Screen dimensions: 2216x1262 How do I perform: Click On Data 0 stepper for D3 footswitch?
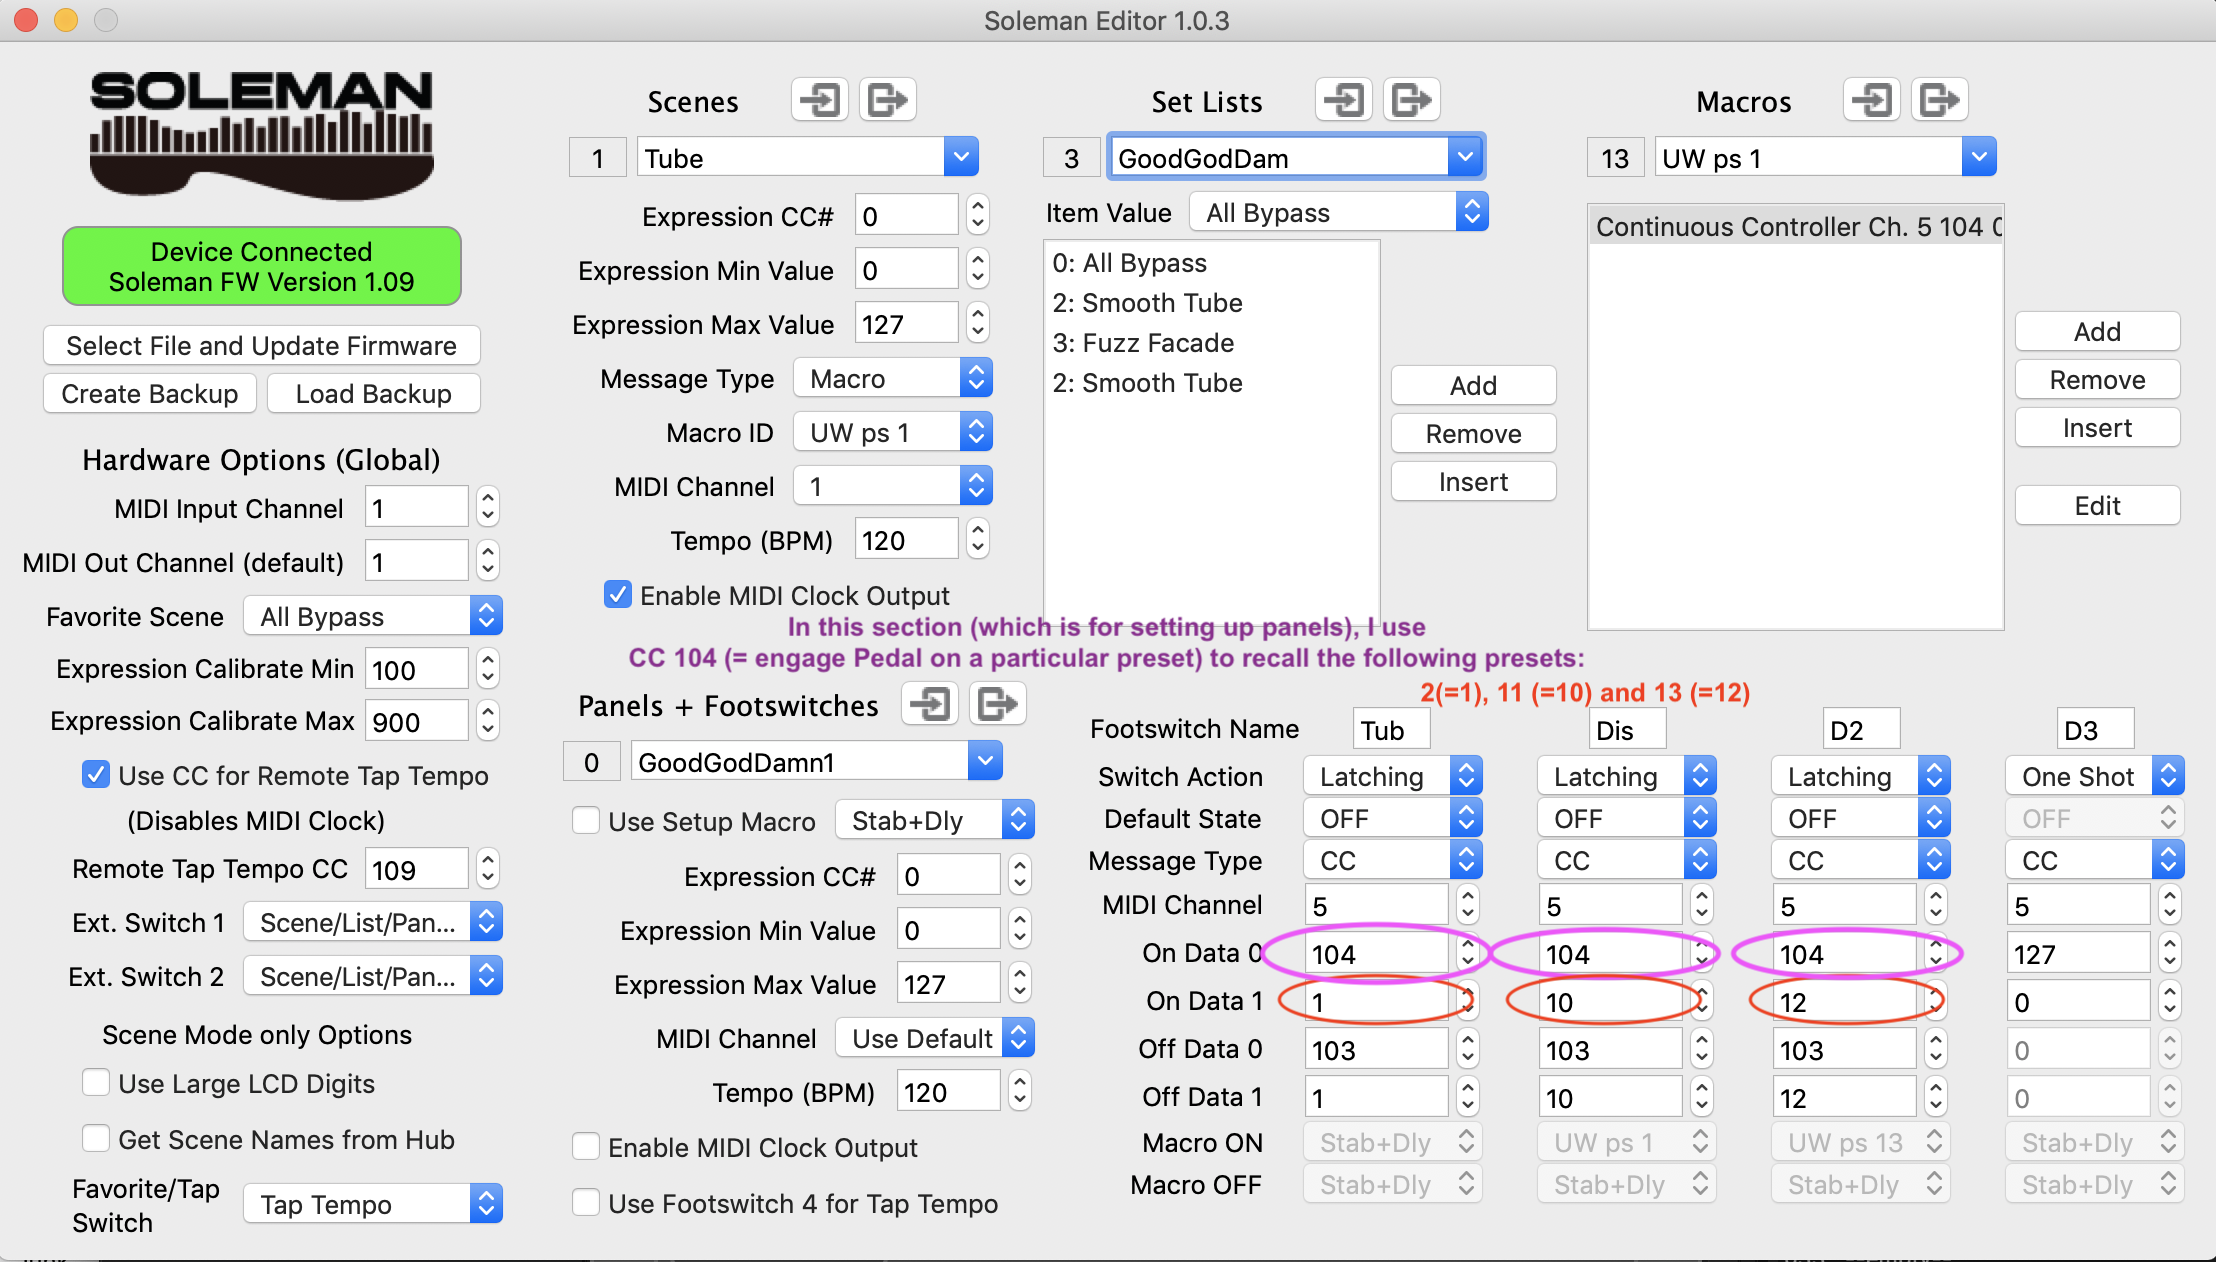2170,953
